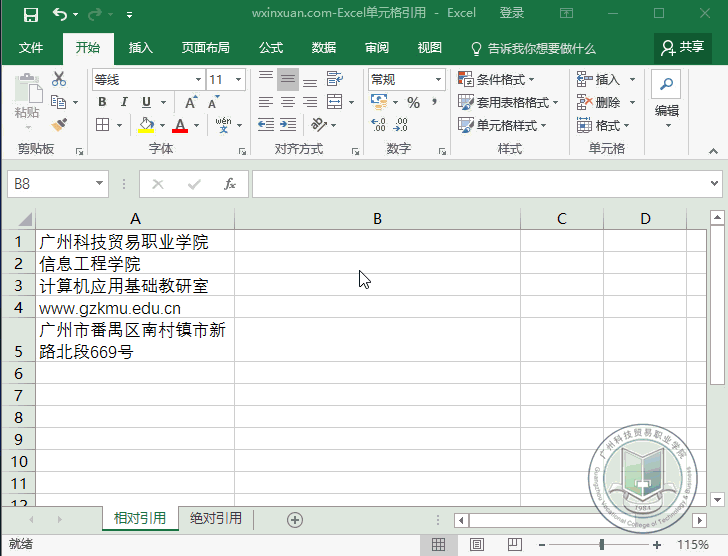Click the Percent Style button
Screen dimensions: 728x556
(x=412, y=102)
